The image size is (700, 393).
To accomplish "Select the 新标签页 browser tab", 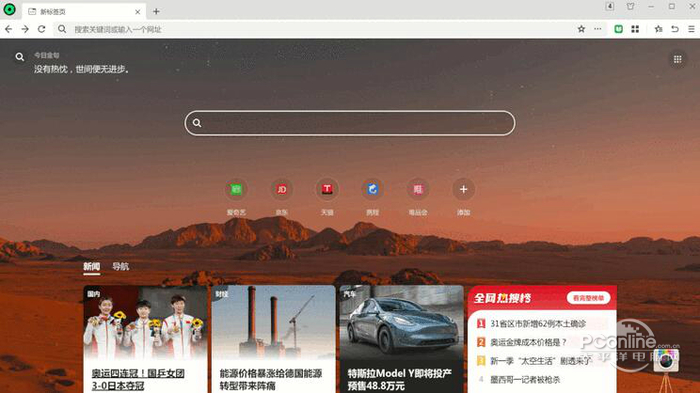I will [x=84, y=12].
